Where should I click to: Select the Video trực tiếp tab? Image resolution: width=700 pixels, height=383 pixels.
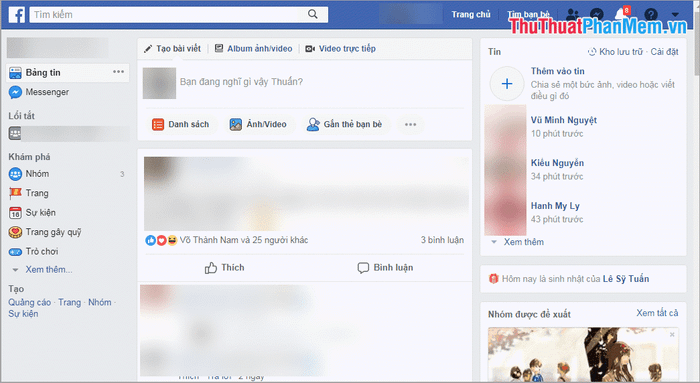tap(341, 48)
